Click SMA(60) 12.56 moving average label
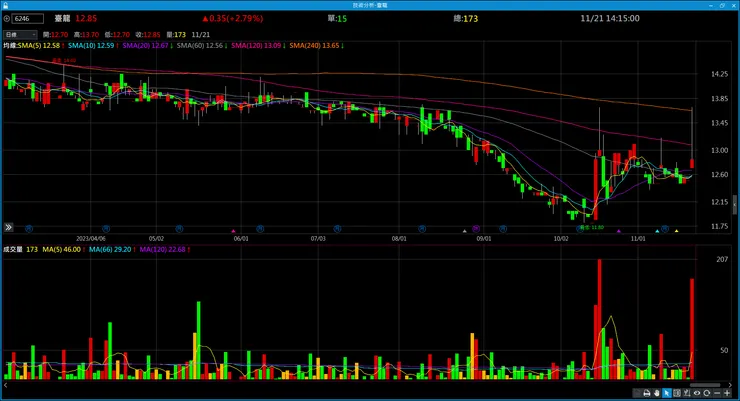740x401 pixels. click(202, 46)
